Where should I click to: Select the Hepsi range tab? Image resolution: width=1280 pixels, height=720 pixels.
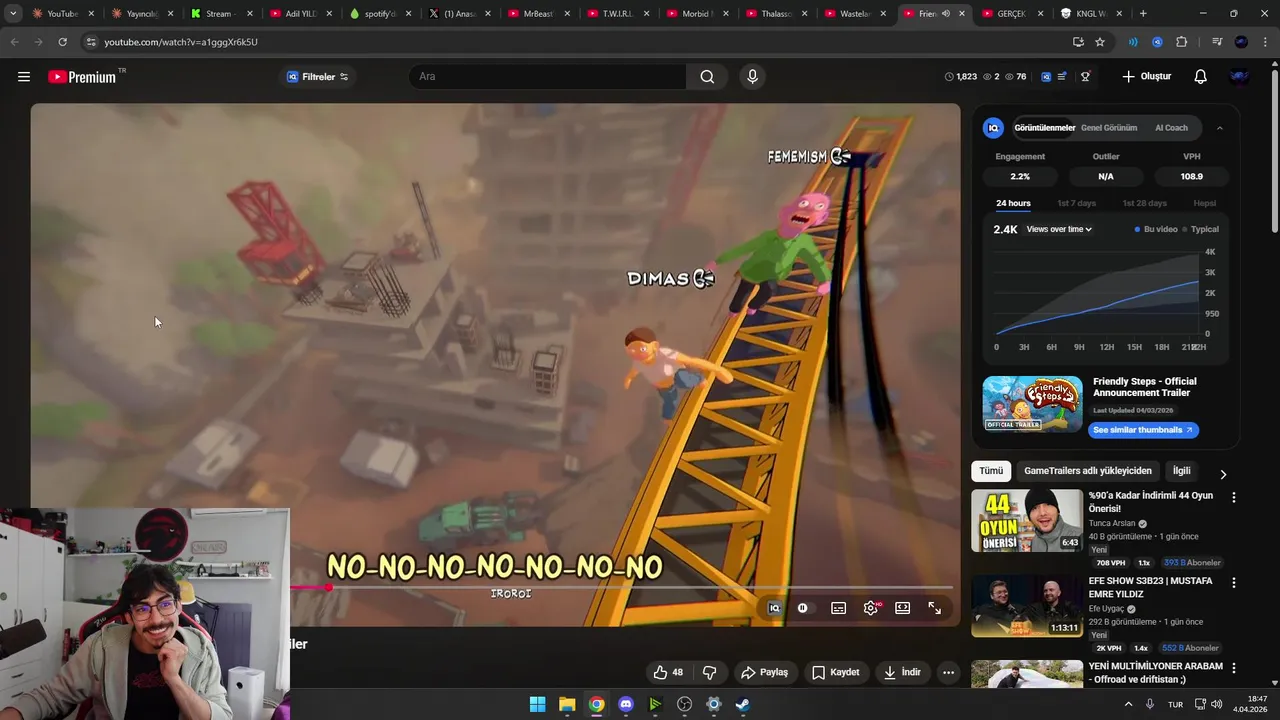[1205, 203]
